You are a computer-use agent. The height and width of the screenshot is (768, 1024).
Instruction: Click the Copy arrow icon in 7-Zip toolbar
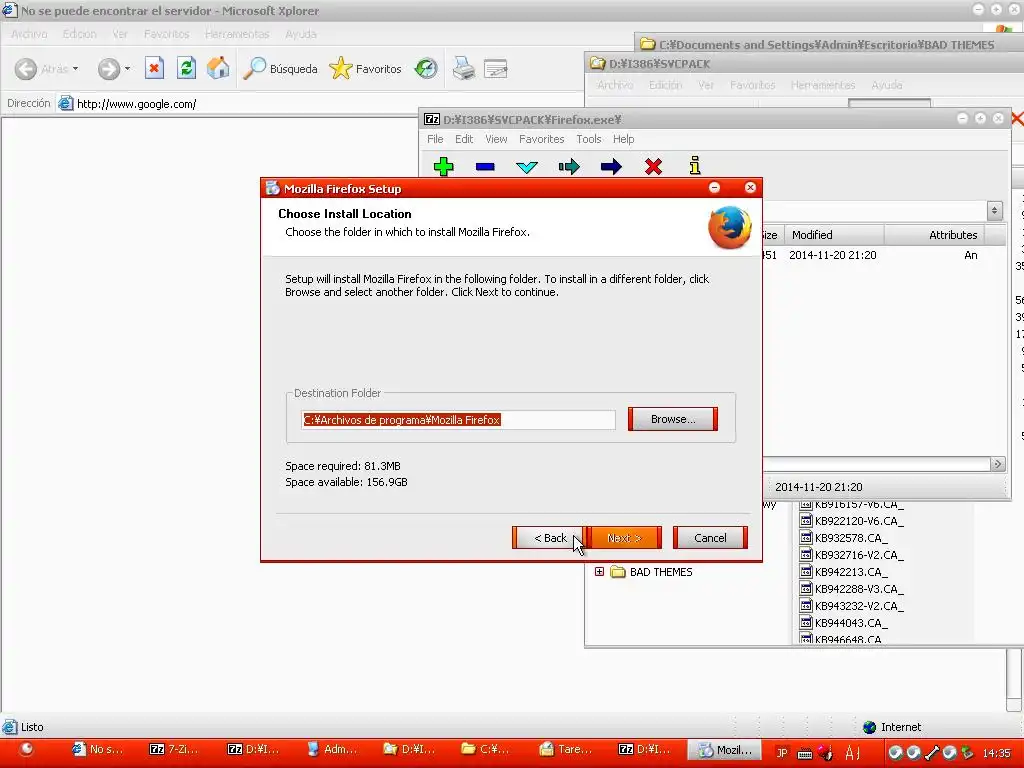[x=569, y=167]
